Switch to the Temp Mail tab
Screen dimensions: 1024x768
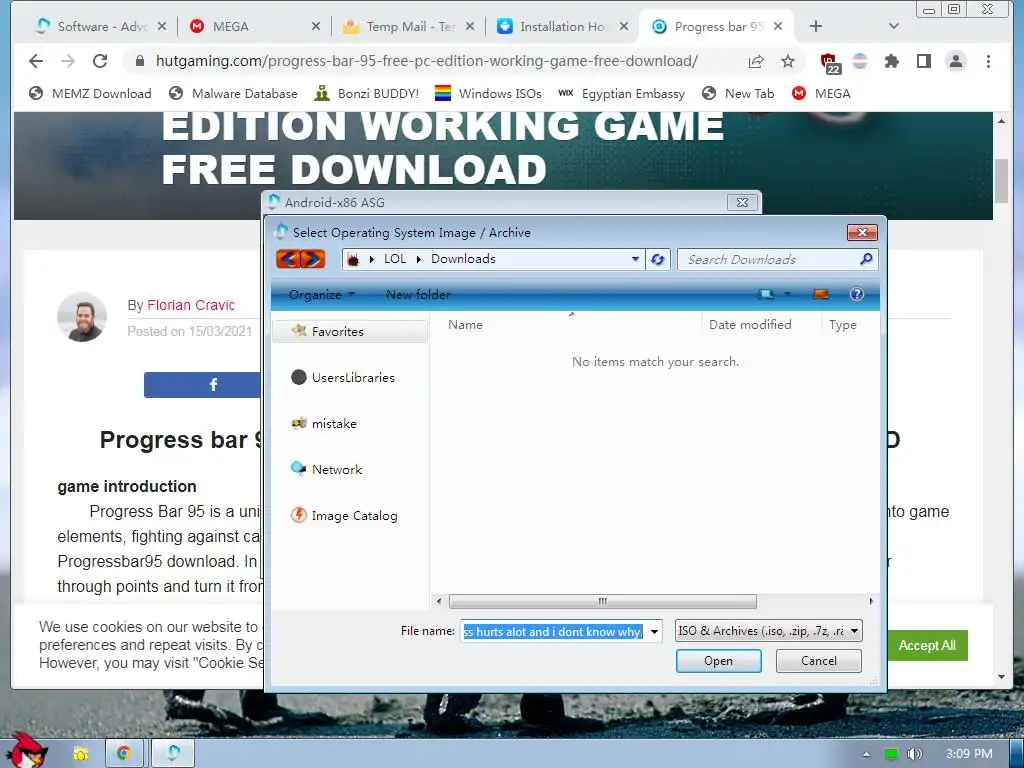click(x=409, y=27)
